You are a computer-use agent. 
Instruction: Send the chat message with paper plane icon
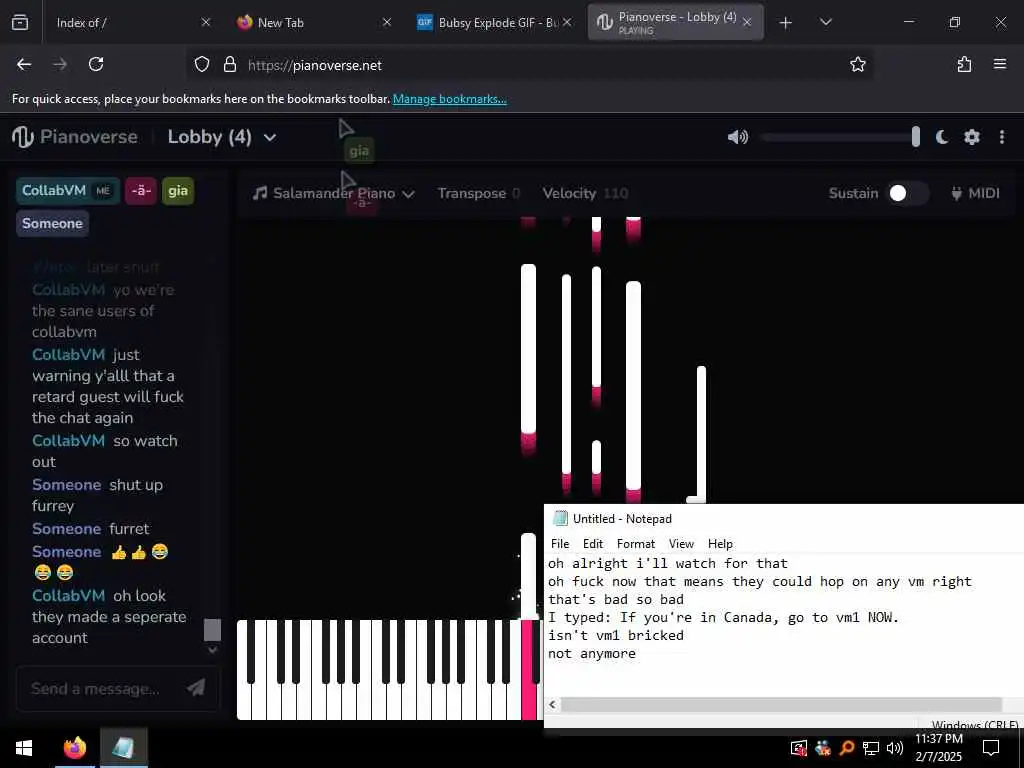pyautogui.click(x=196, y=687)
